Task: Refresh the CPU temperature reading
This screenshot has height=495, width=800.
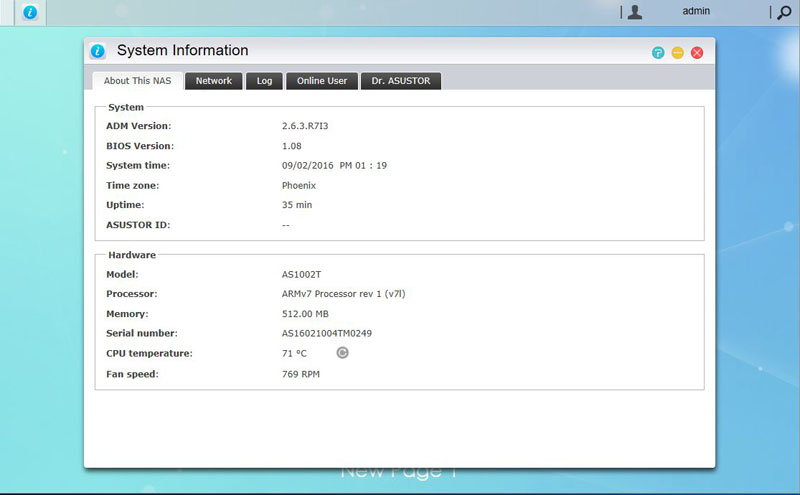Action: [342, 353]
